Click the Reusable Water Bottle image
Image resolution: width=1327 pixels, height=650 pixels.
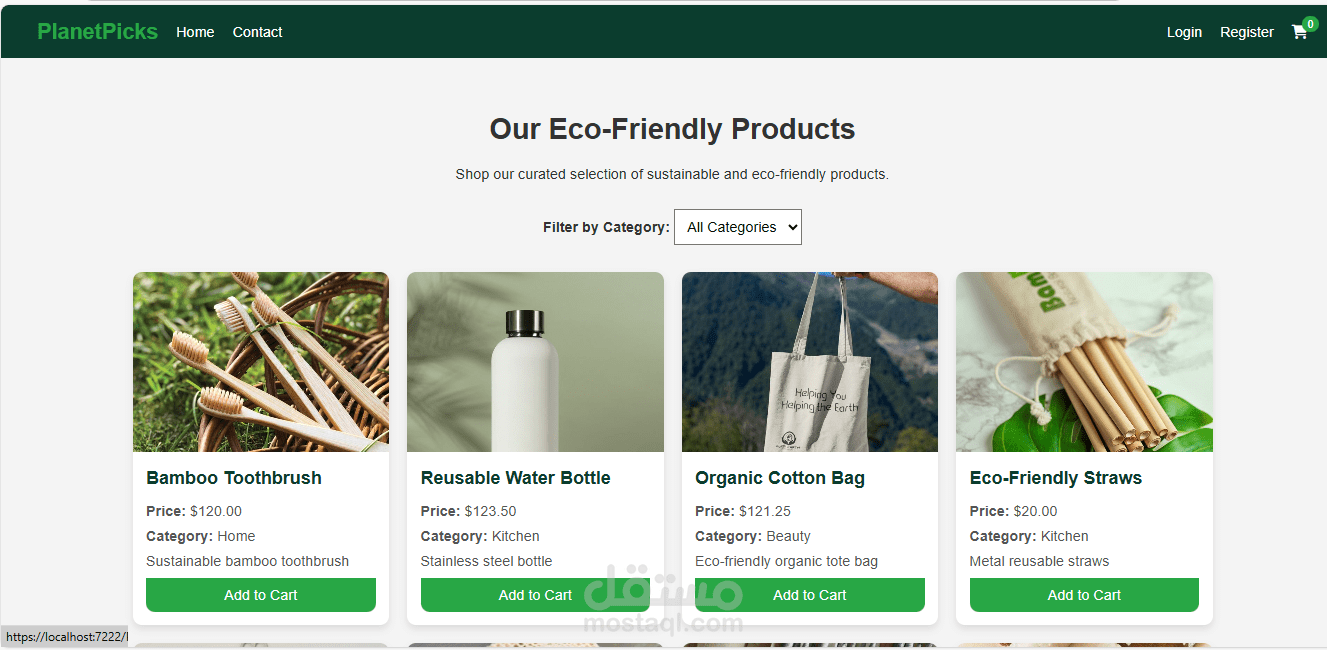535,362
